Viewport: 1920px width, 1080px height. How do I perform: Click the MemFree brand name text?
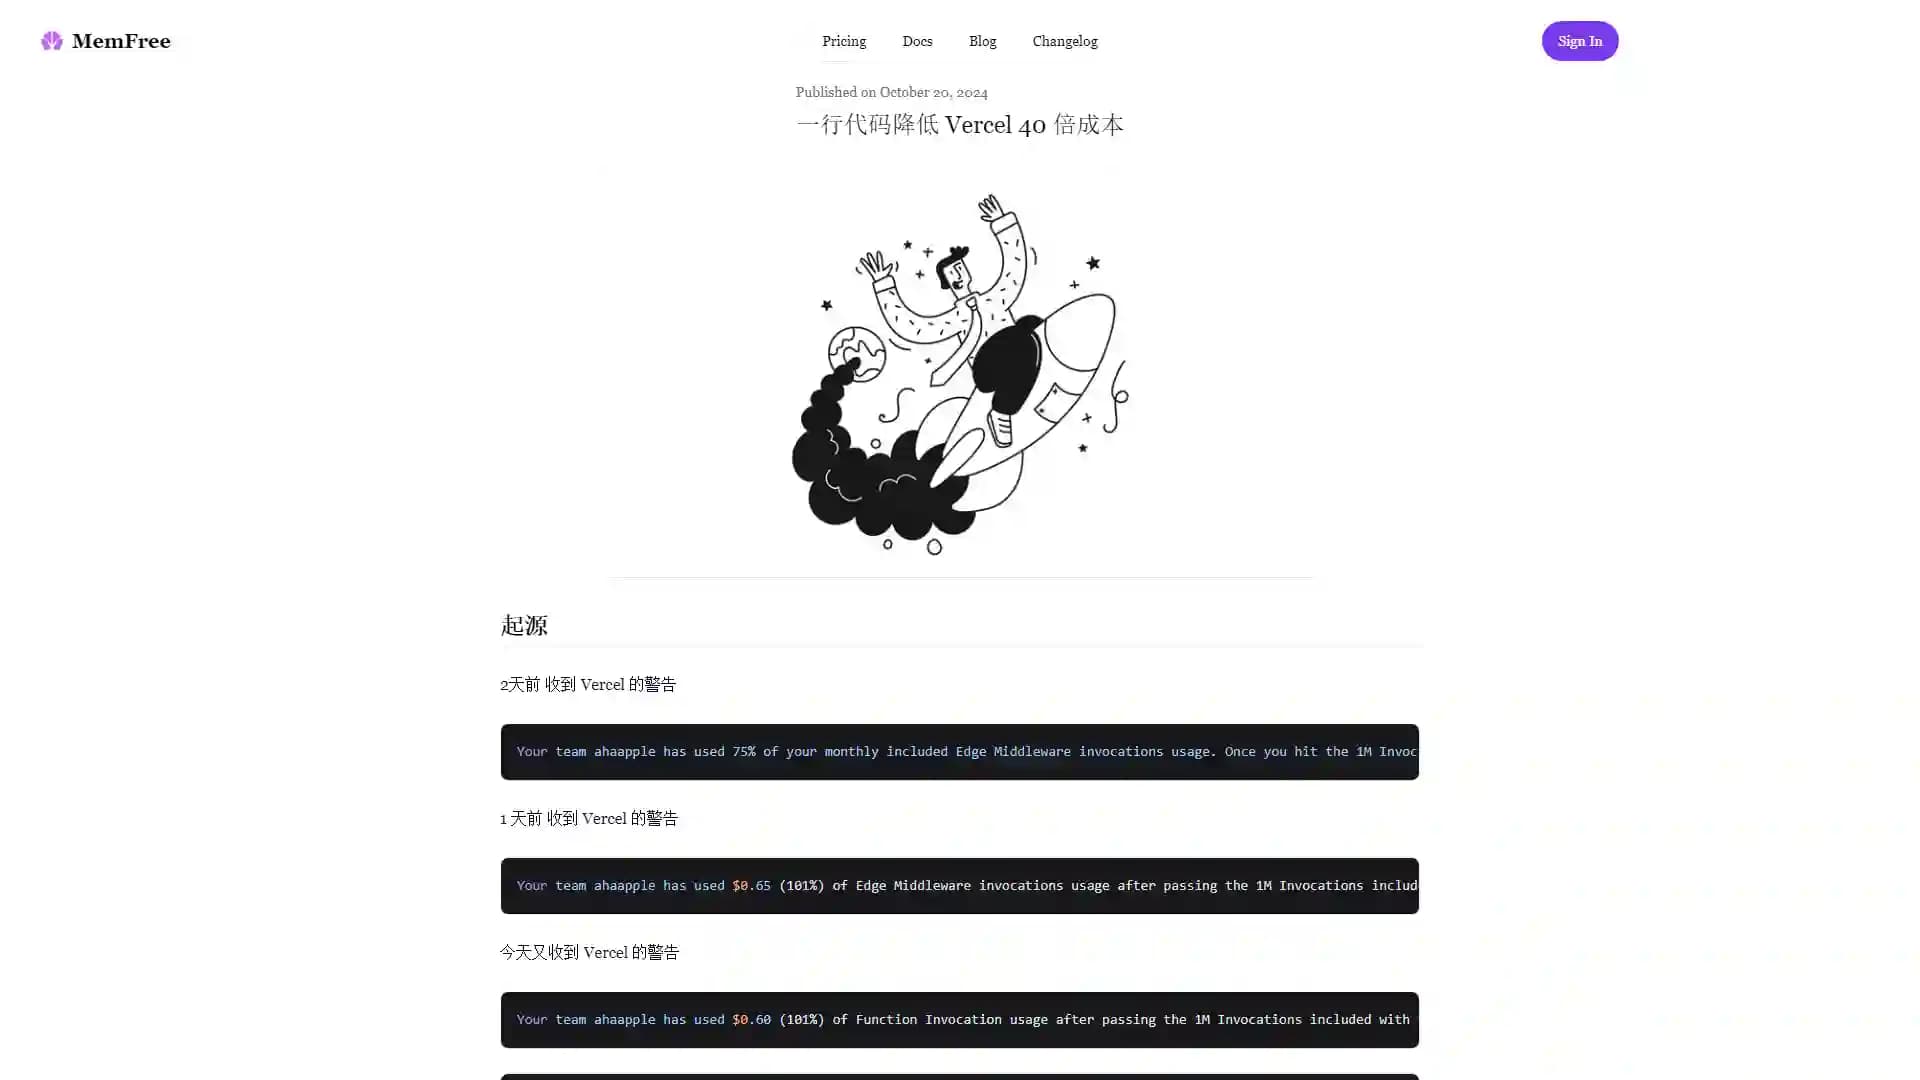tap(121, 41)
